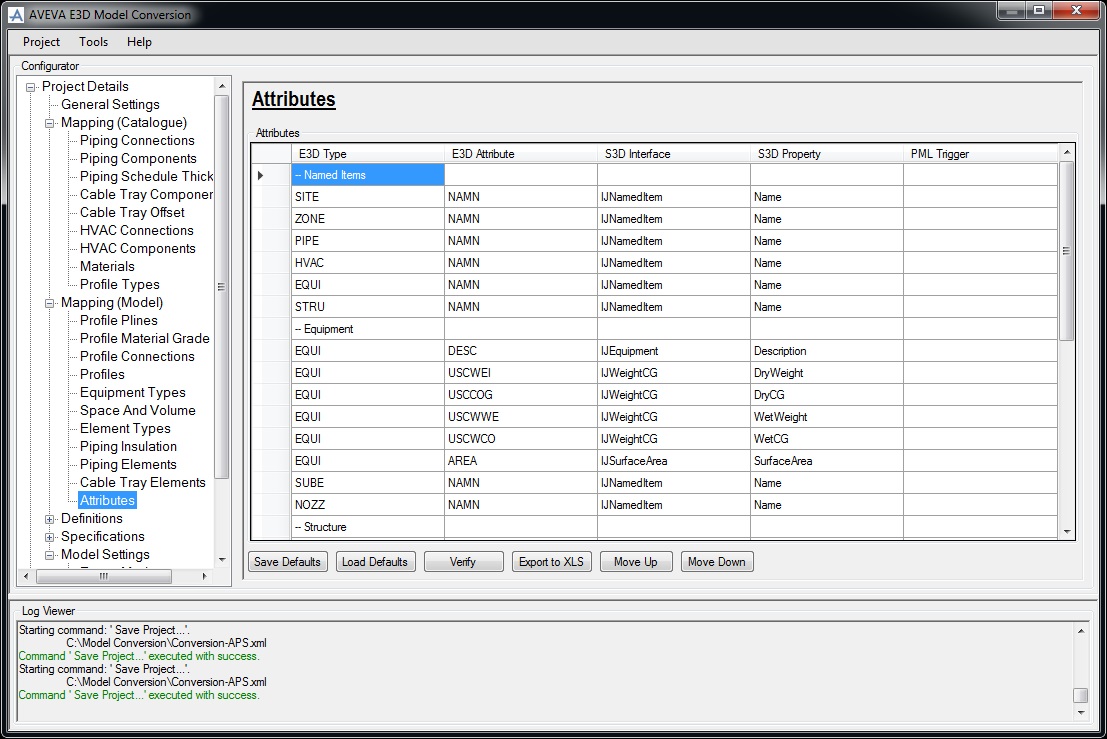
Task: Select the highlighted Attributes tree item
Action: (x=107, y=500)
